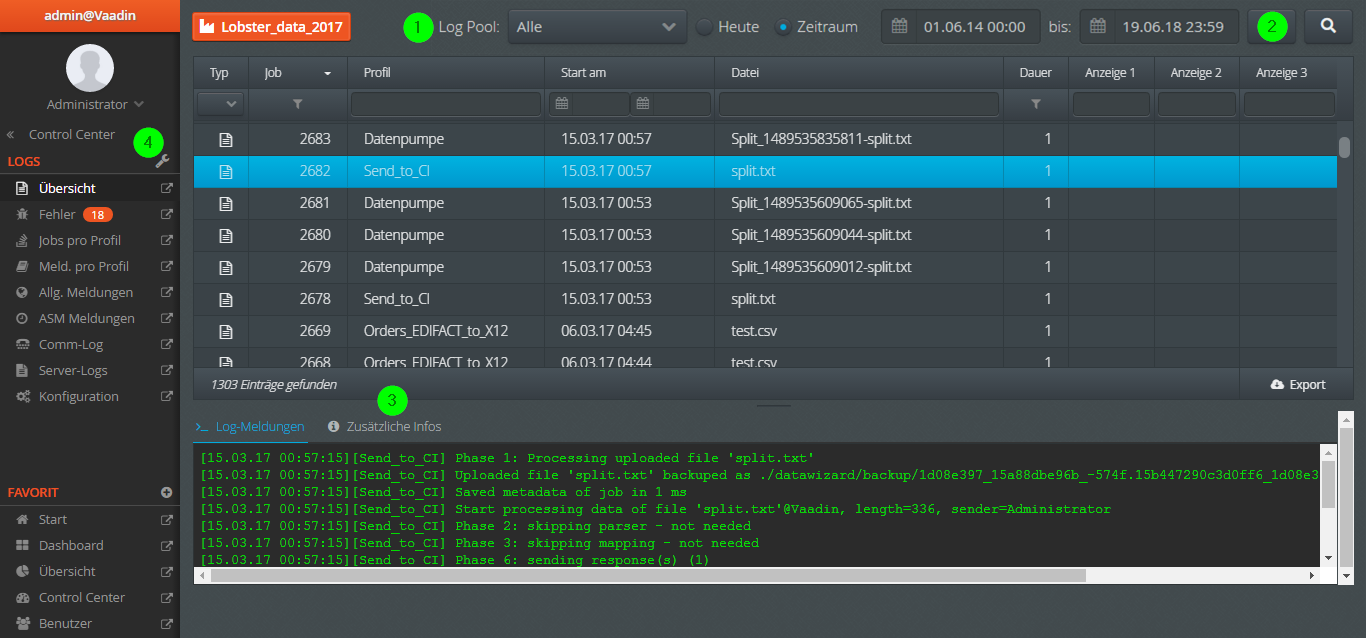Open the Log Pool dropdown showing Alle

click(x=597, y=27)
